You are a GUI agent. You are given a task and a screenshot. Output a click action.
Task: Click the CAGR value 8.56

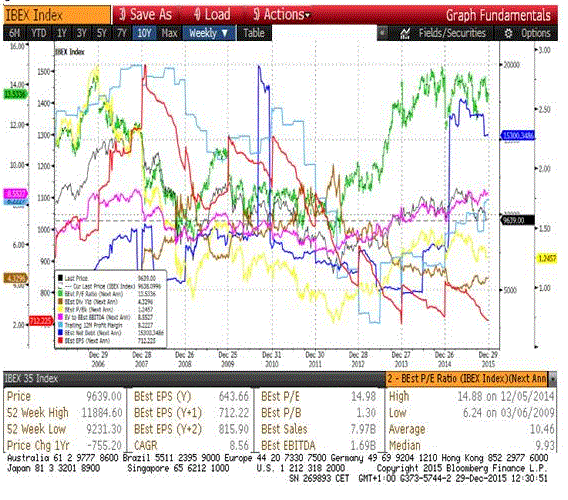coord(239,445)
